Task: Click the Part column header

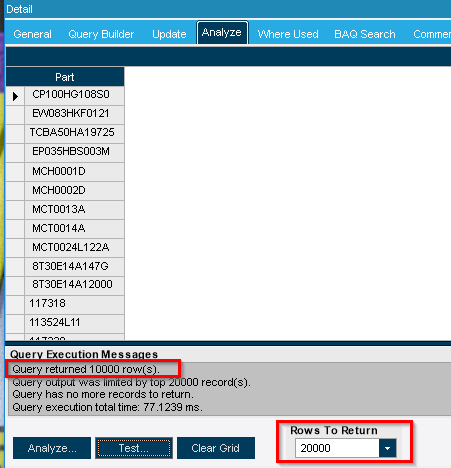Action: tap(65, 77)
